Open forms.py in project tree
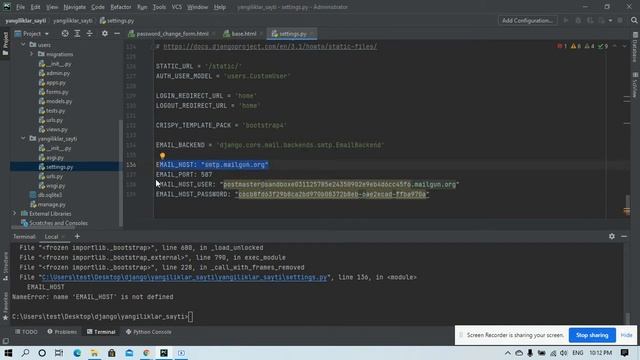 [53, 92]
